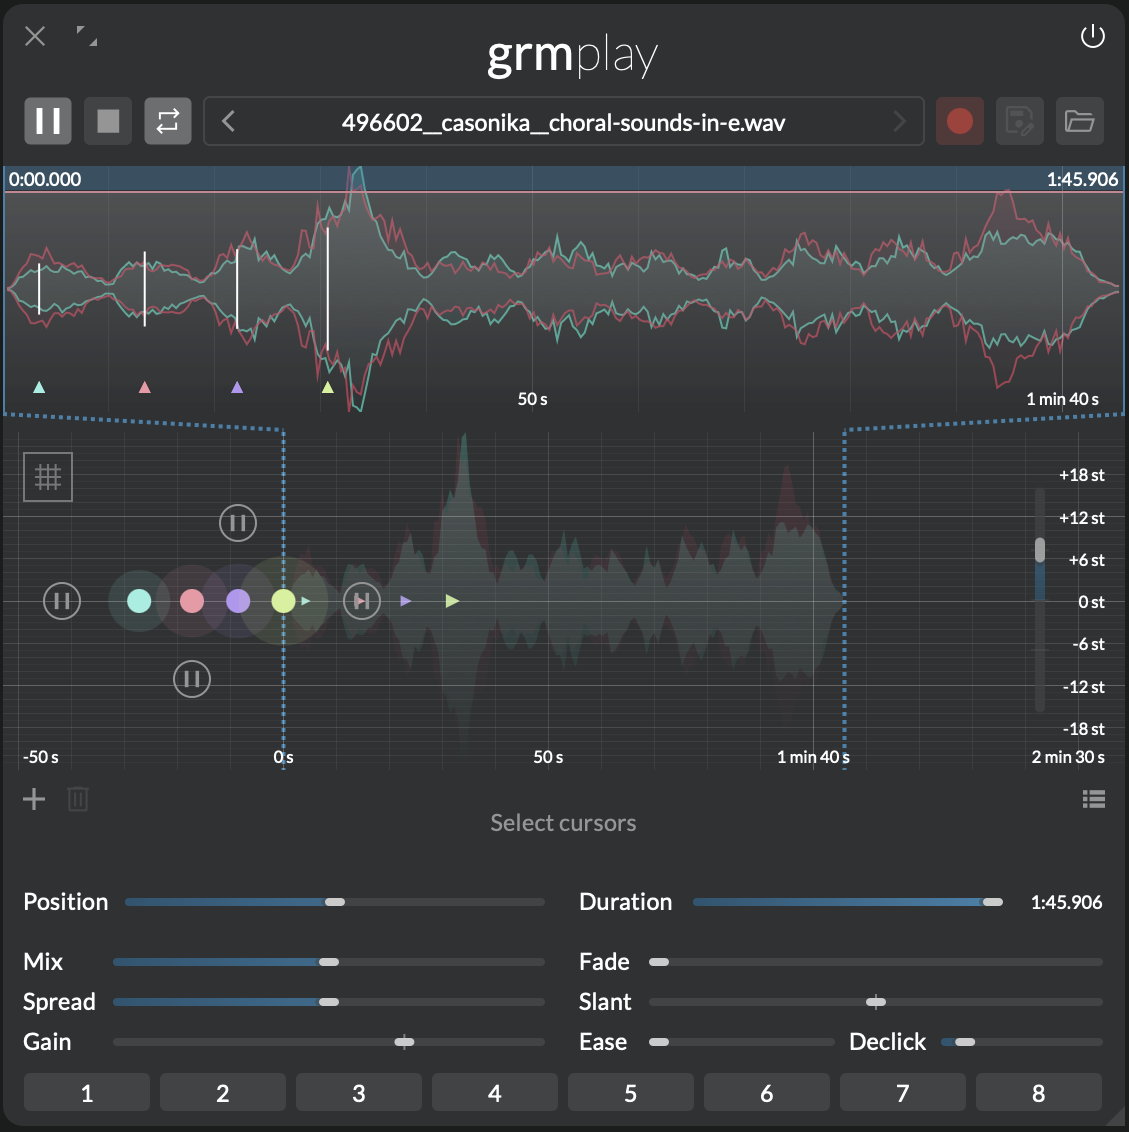Click the stop playback button

(x=108, y=122)
